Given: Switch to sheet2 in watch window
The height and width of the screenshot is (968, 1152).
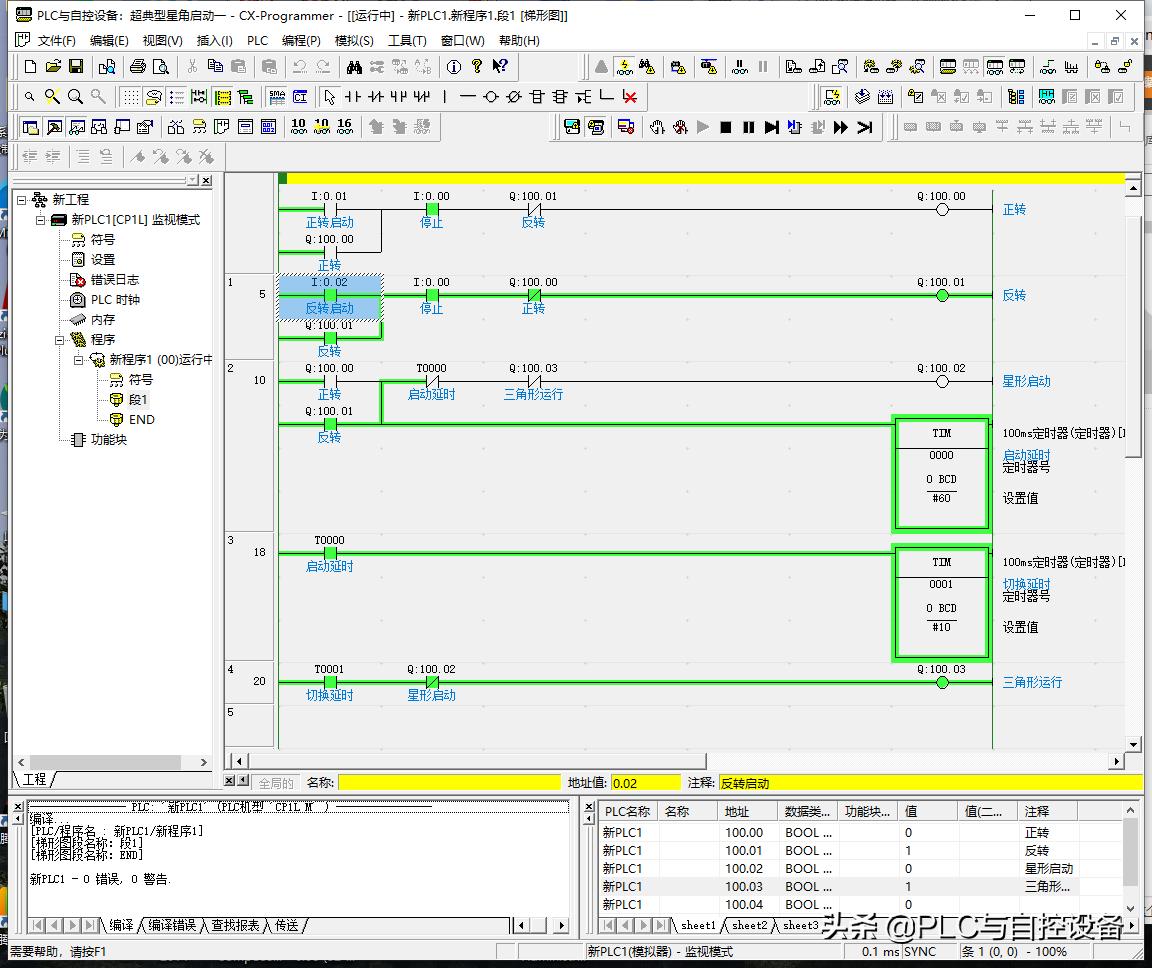Looking at the screenshot, I should pos(748,926).
